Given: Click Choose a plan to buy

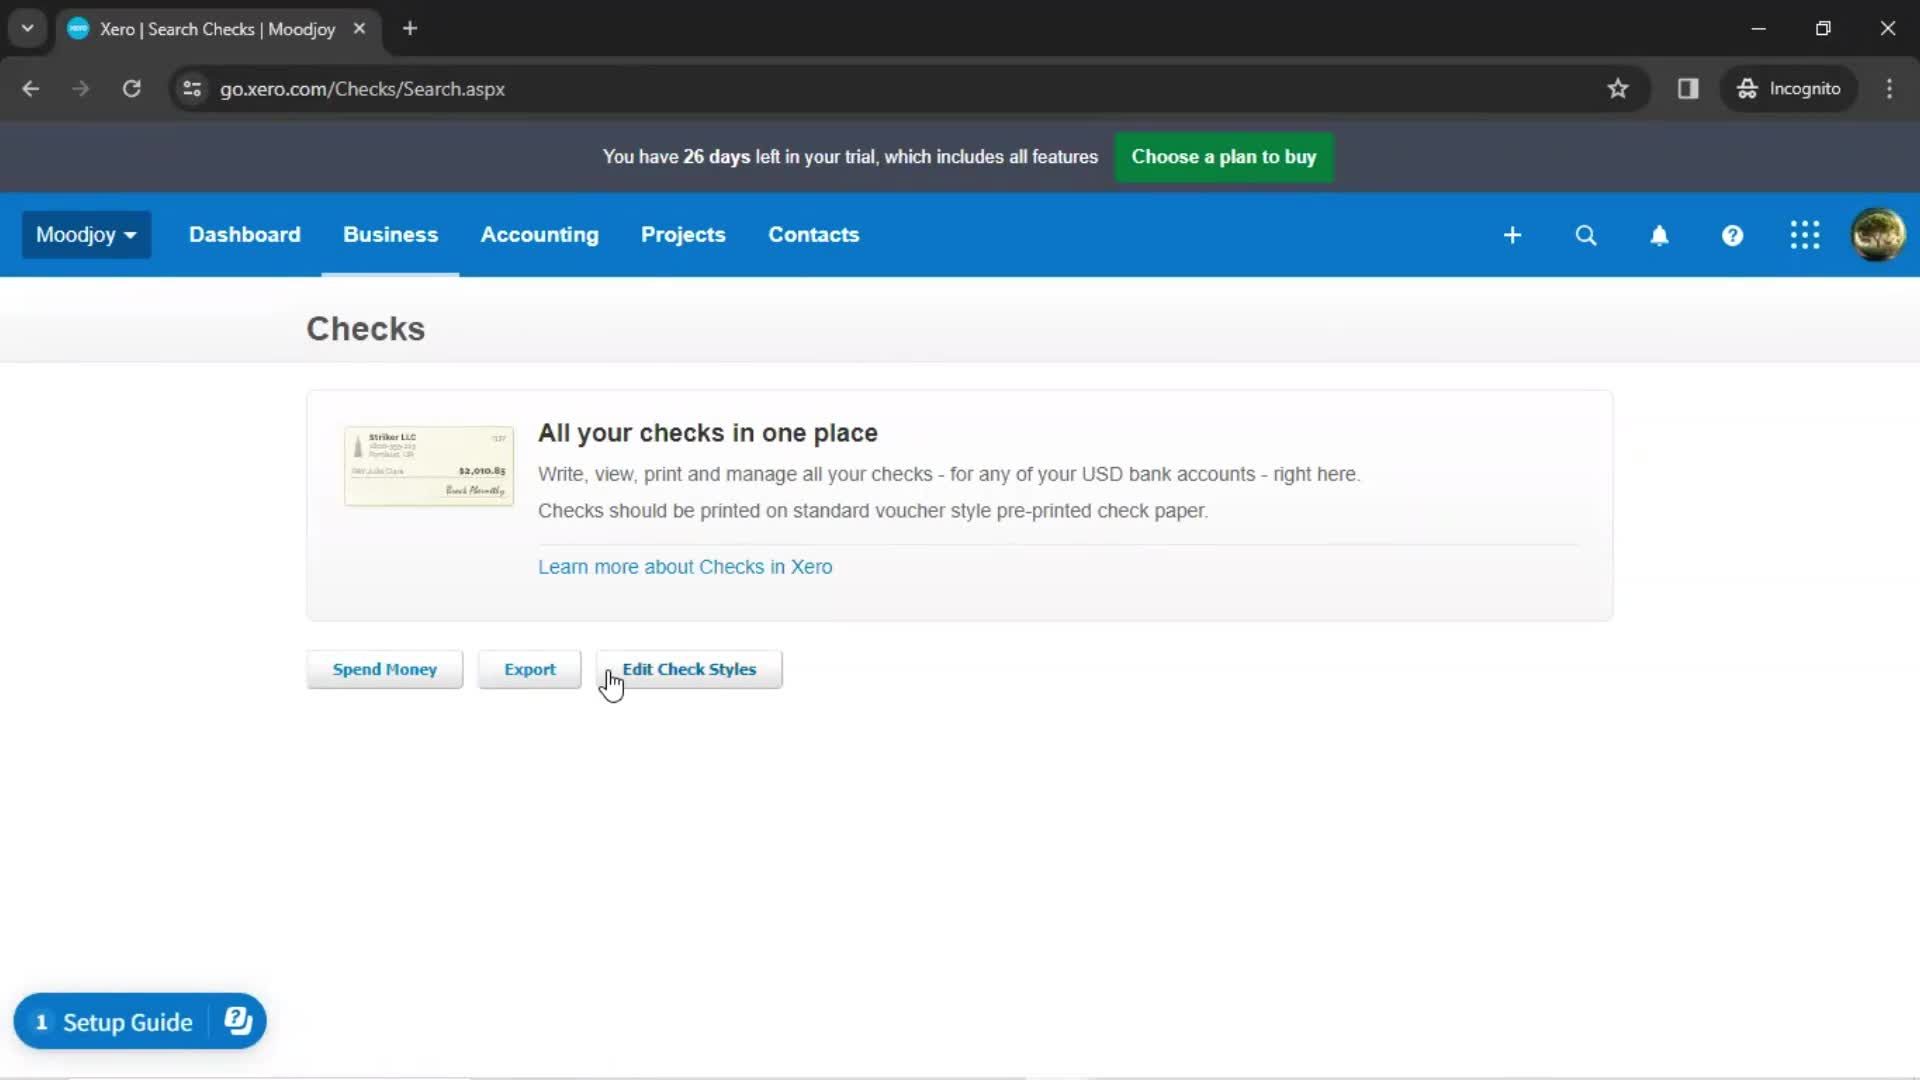Looking at the screenshot, I should point(1224,157).
